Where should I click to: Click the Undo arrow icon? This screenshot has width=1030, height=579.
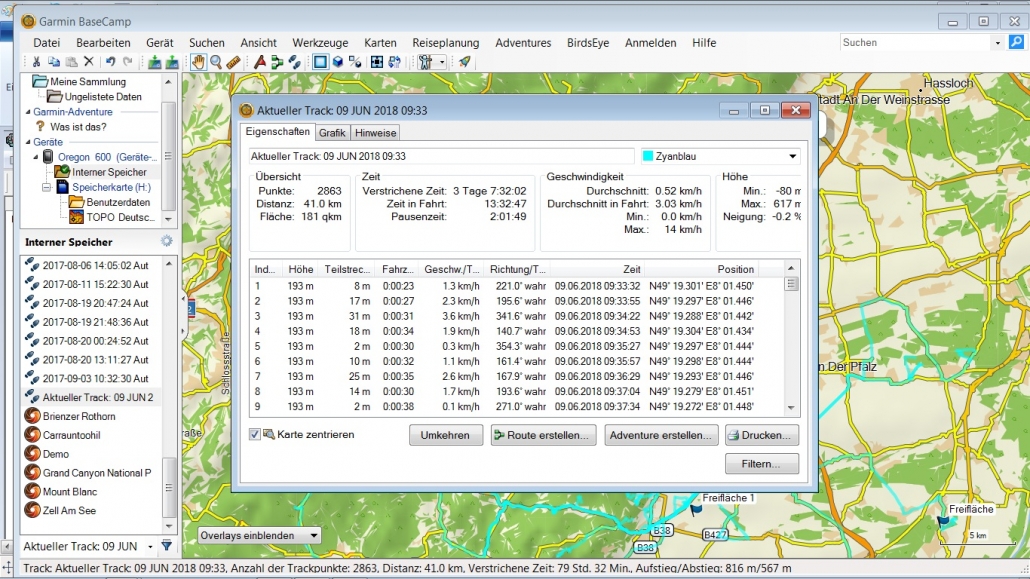[110, 62]
